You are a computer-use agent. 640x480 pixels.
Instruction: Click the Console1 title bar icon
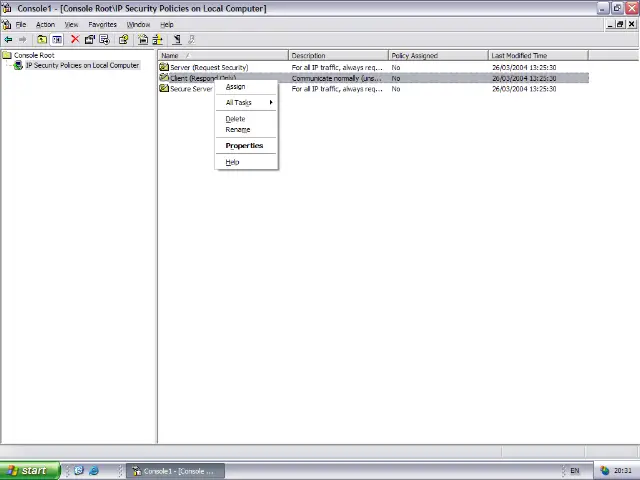coord(7,8)
